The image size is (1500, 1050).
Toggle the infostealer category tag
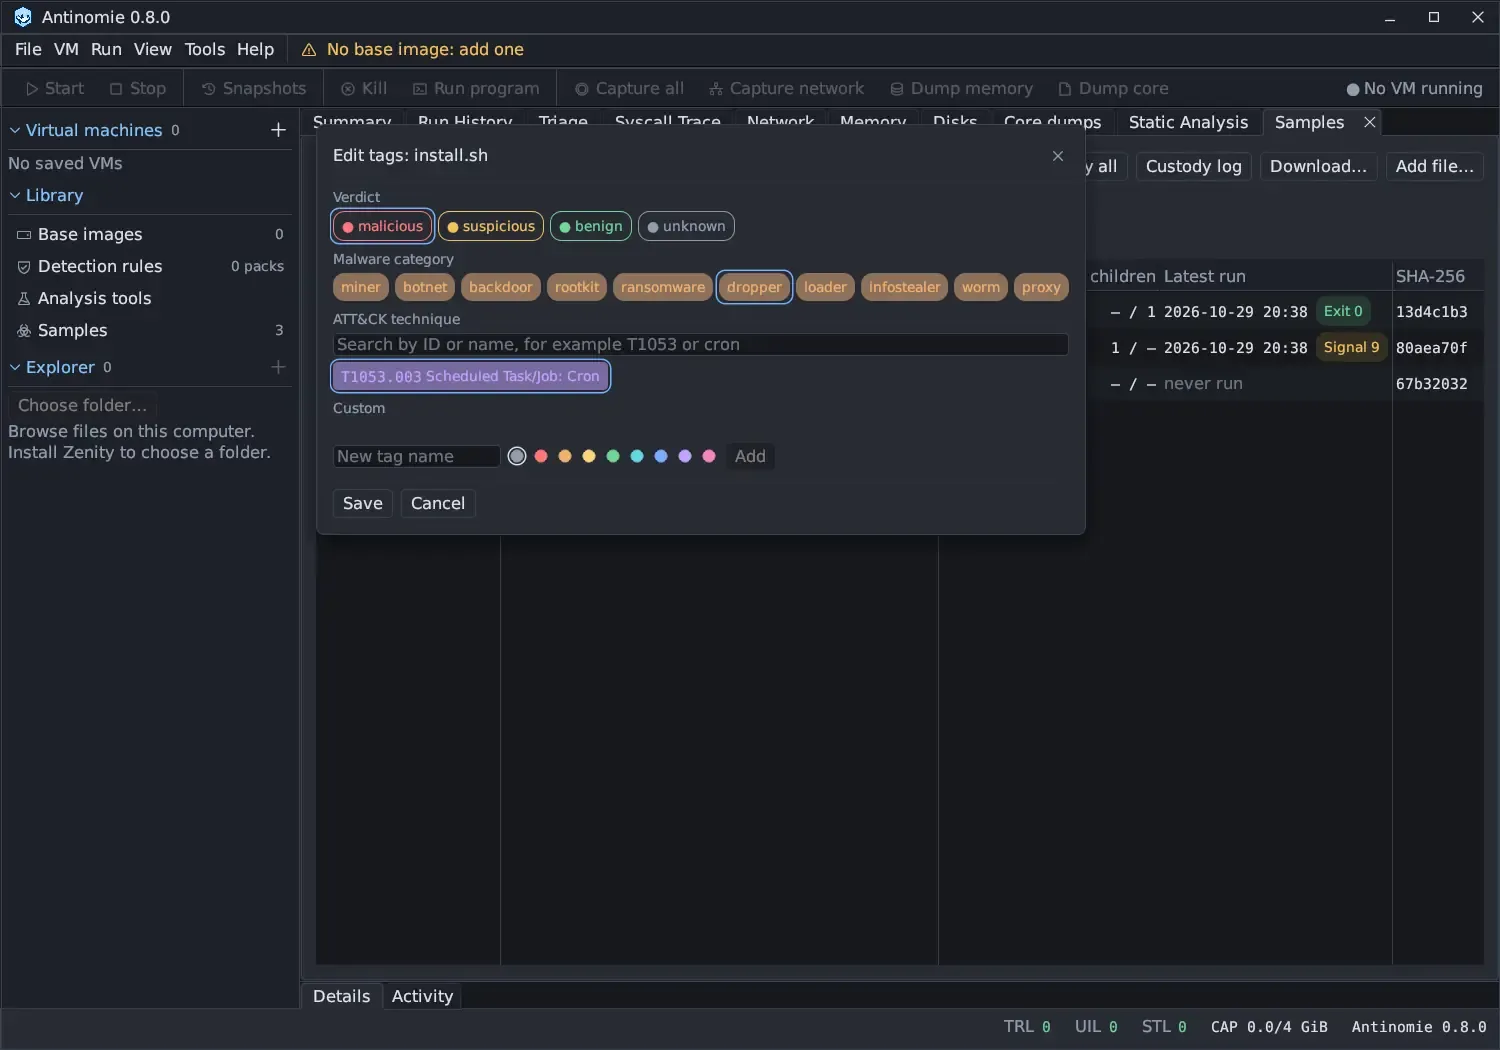904,287
